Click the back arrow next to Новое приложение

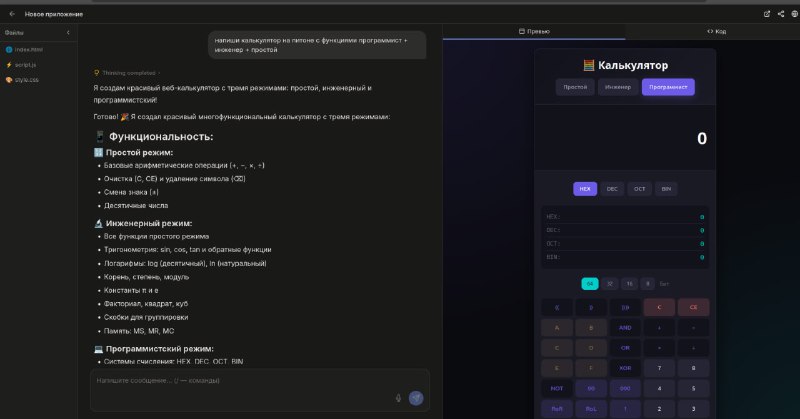11,14
